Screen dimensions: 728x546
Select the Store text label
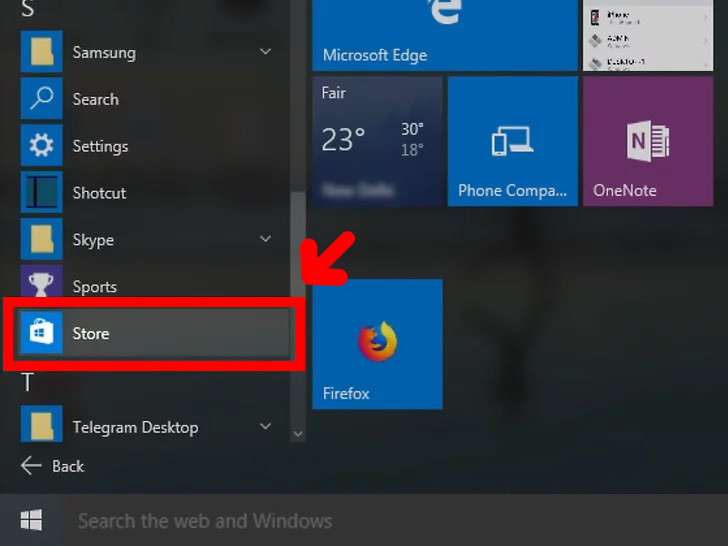[91, 333]
